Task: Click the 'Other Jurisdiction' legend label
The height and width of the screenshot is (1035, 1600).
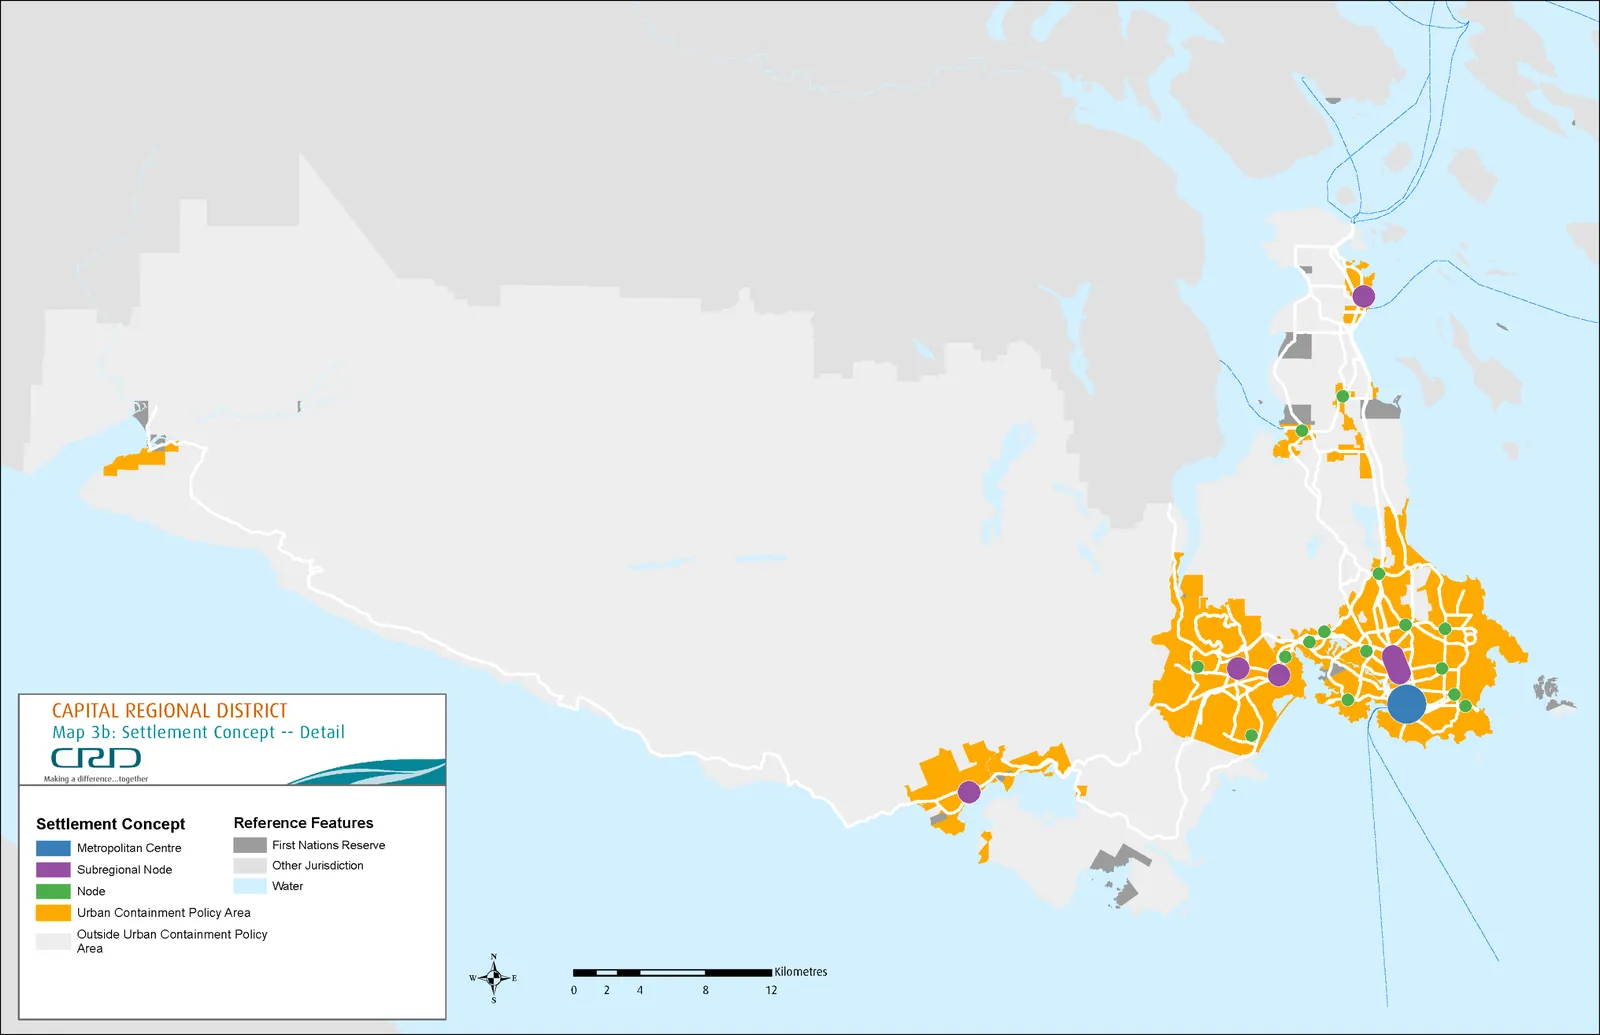Action: (x=318, y=866)
